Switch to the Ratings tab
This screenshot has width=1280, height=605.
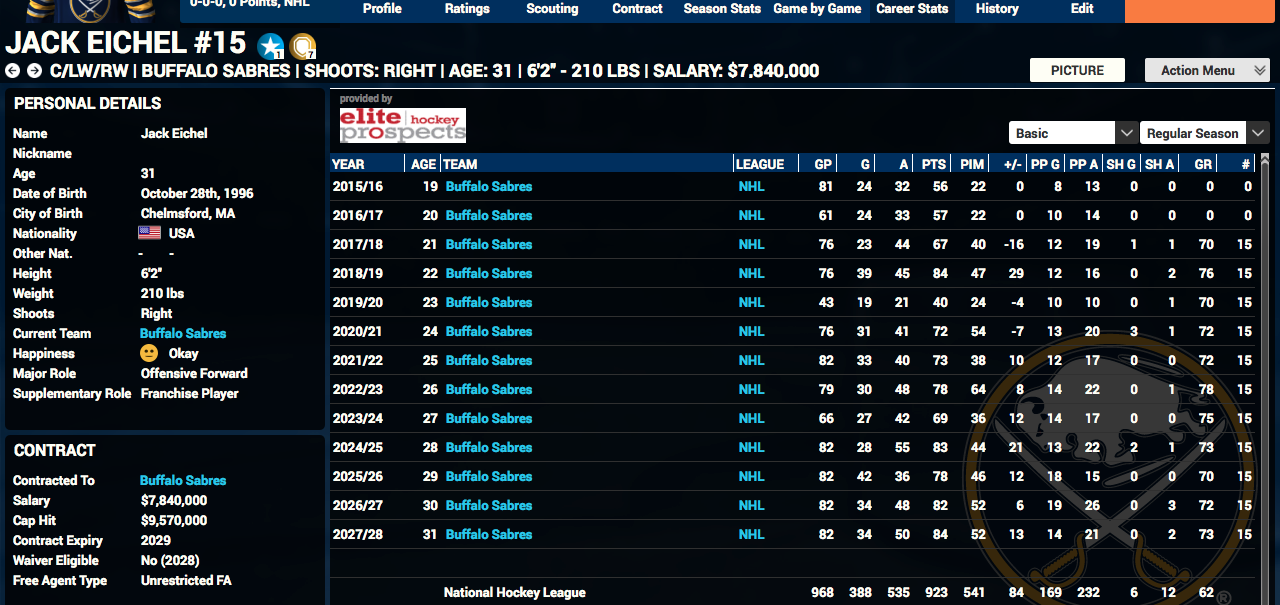(467, 9)
